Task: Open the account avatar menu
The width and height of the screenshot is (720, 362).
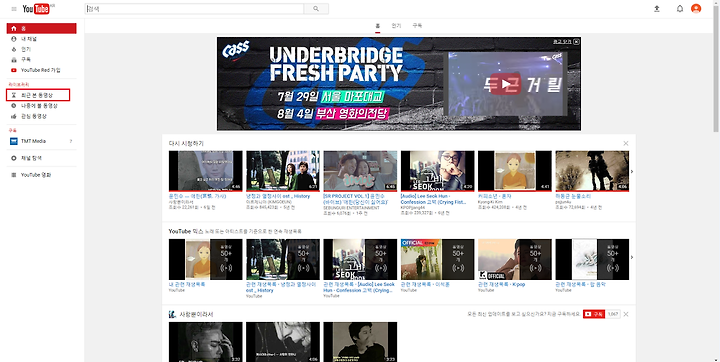Action: (696, 9)
